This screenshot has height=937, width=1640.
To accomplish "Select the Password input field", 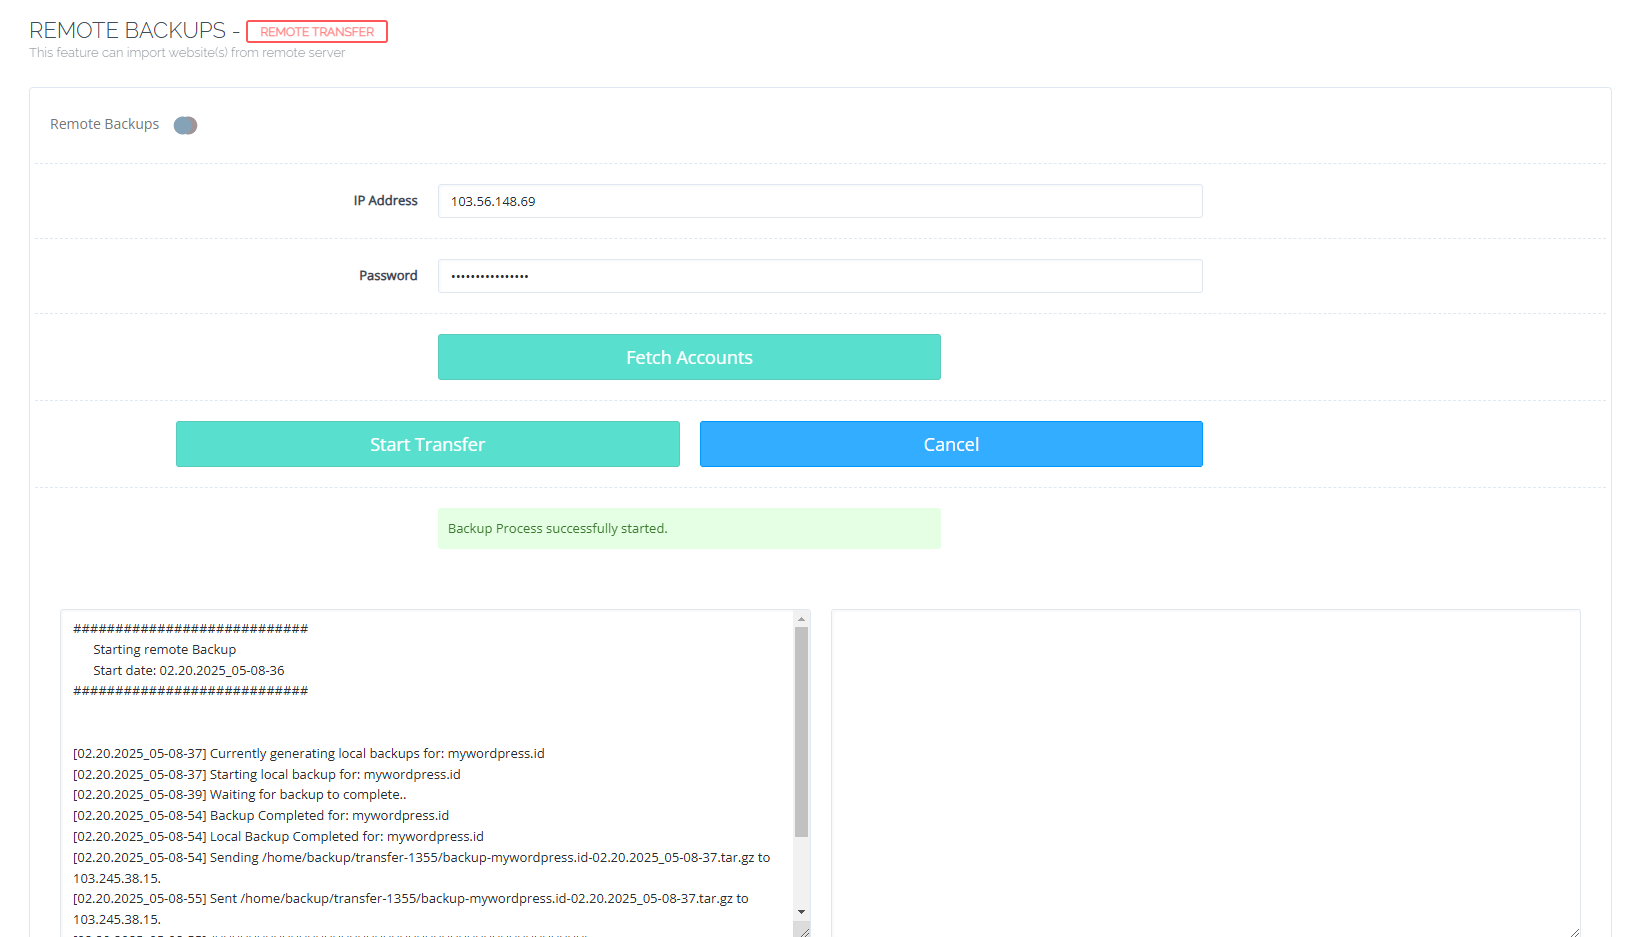I will [820, 276].
